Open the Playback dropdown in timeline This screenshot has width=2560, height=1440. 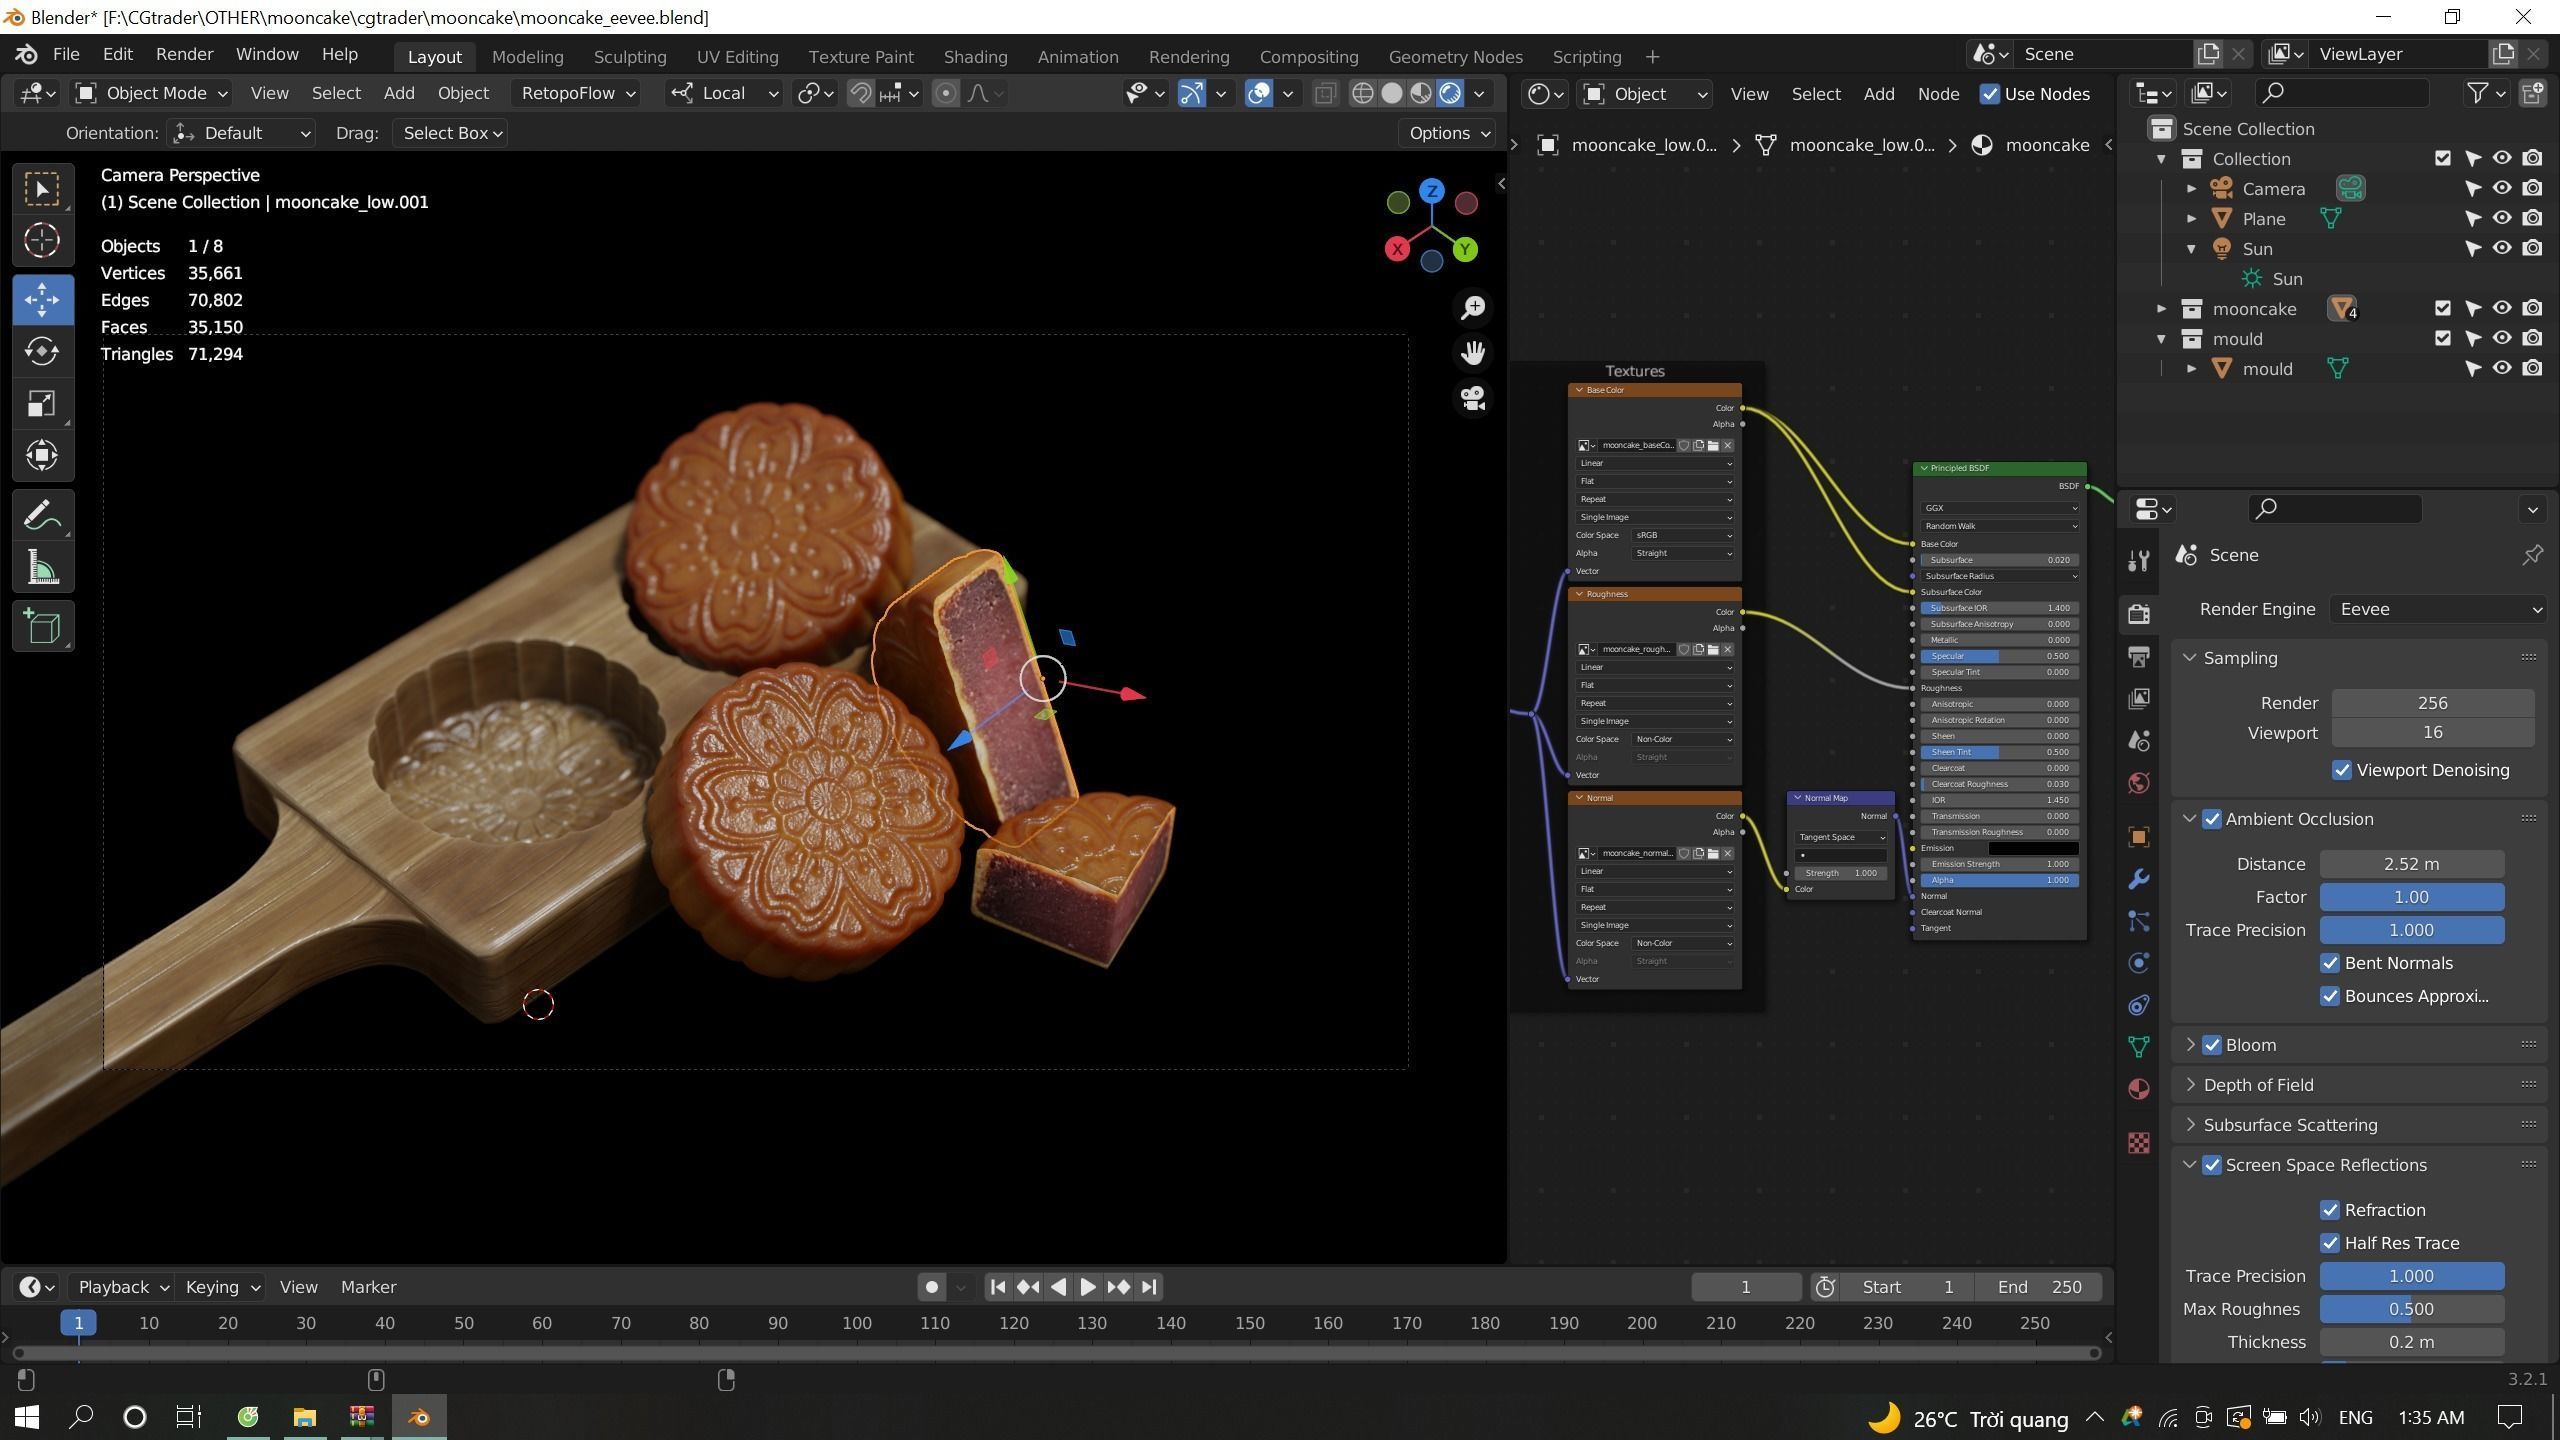coord(123,1287)
